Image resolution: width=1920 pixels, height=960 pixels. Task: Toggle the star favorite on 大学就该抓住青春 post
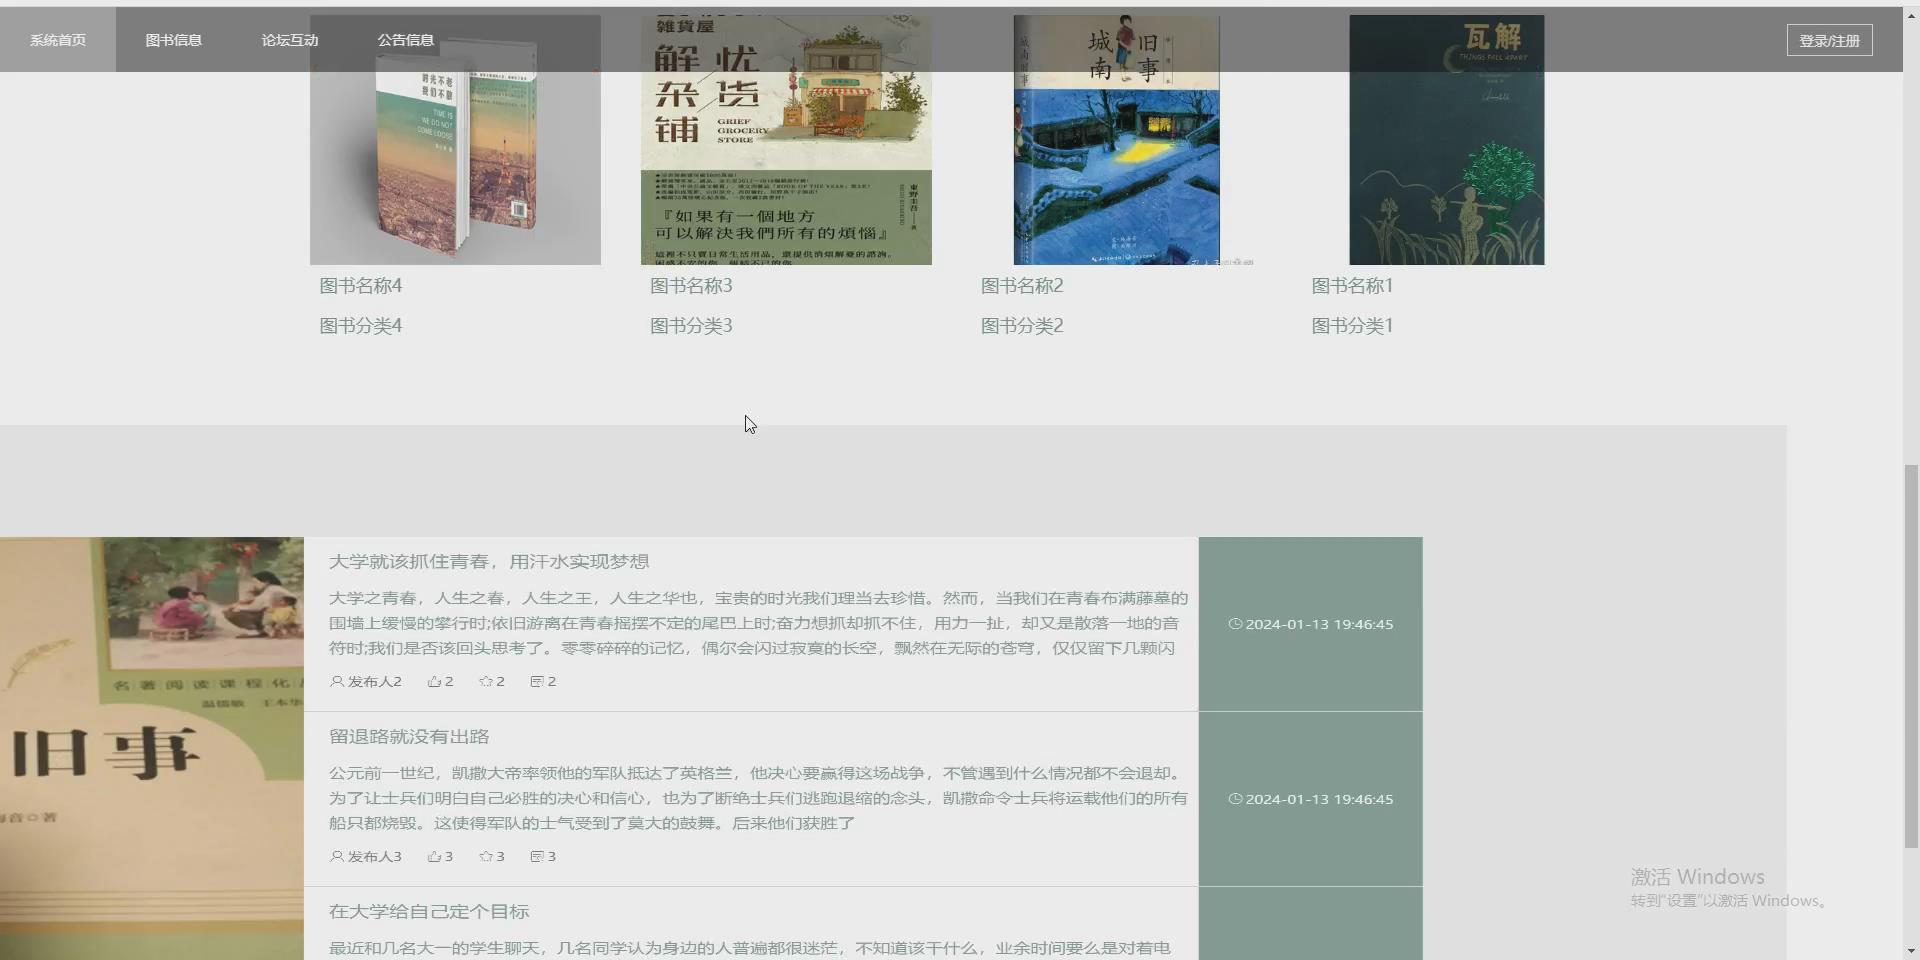click(484, 681)
